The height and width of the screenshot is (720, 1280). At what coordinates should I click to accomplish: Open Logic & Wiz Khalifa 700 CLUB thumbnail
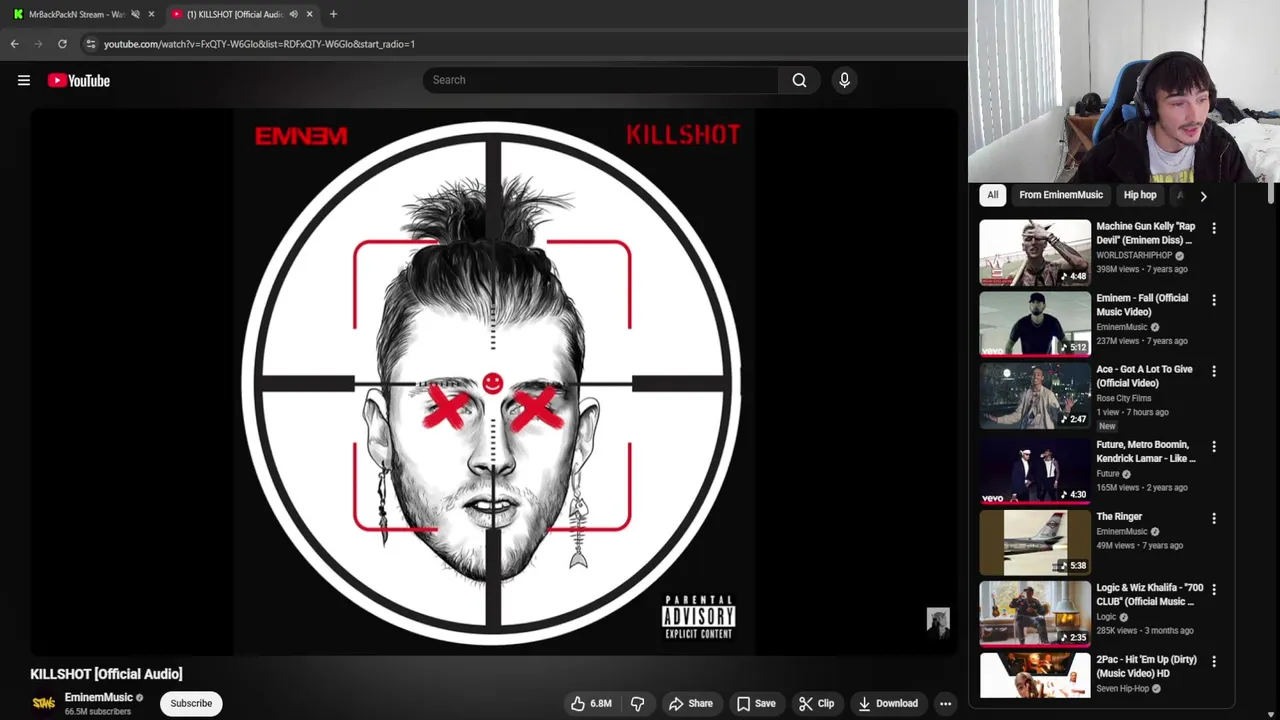[x=1035, y=613]
